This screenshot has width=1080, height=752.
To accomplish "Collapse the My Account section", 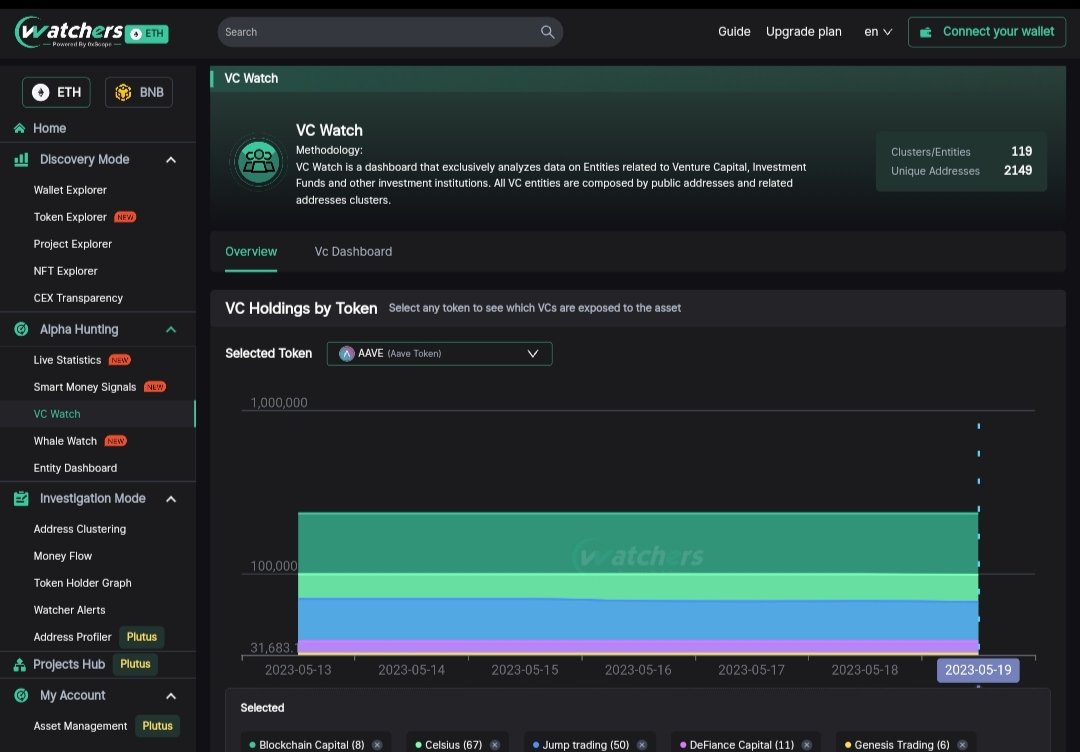I will (x=171, y=696).
